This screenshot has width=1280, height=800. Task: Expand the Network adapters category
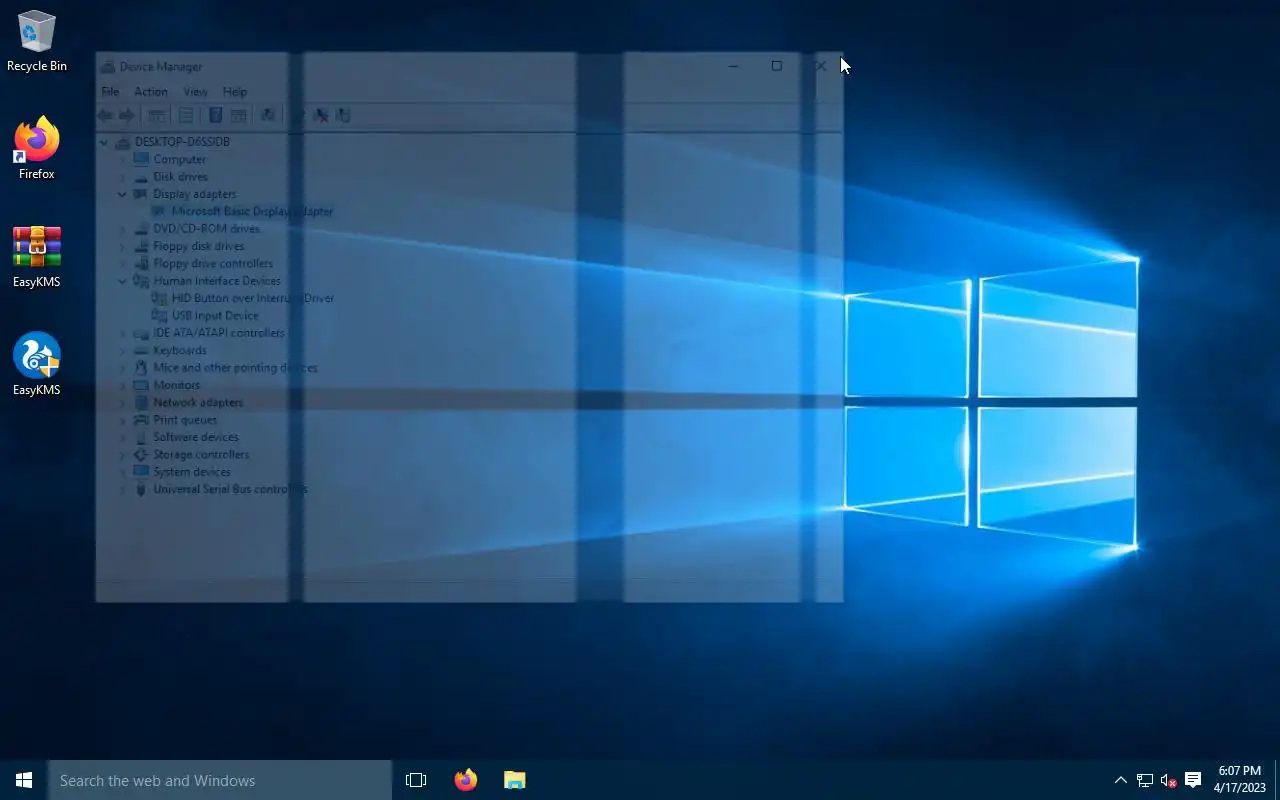[x=123, y=402]
